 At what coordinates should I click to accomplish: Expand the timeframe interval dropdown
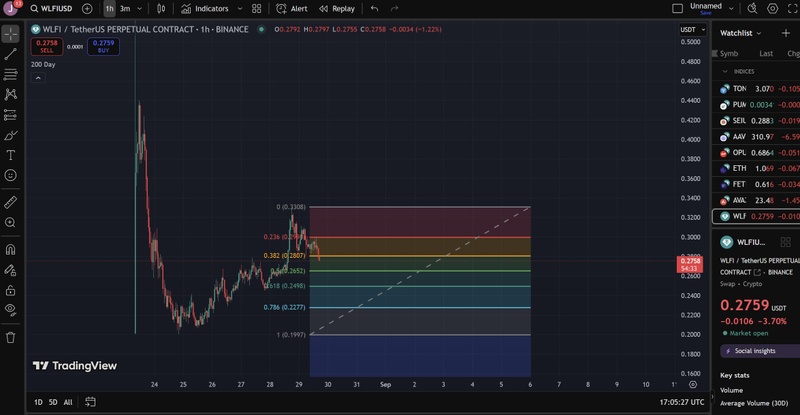coord(139,9)
